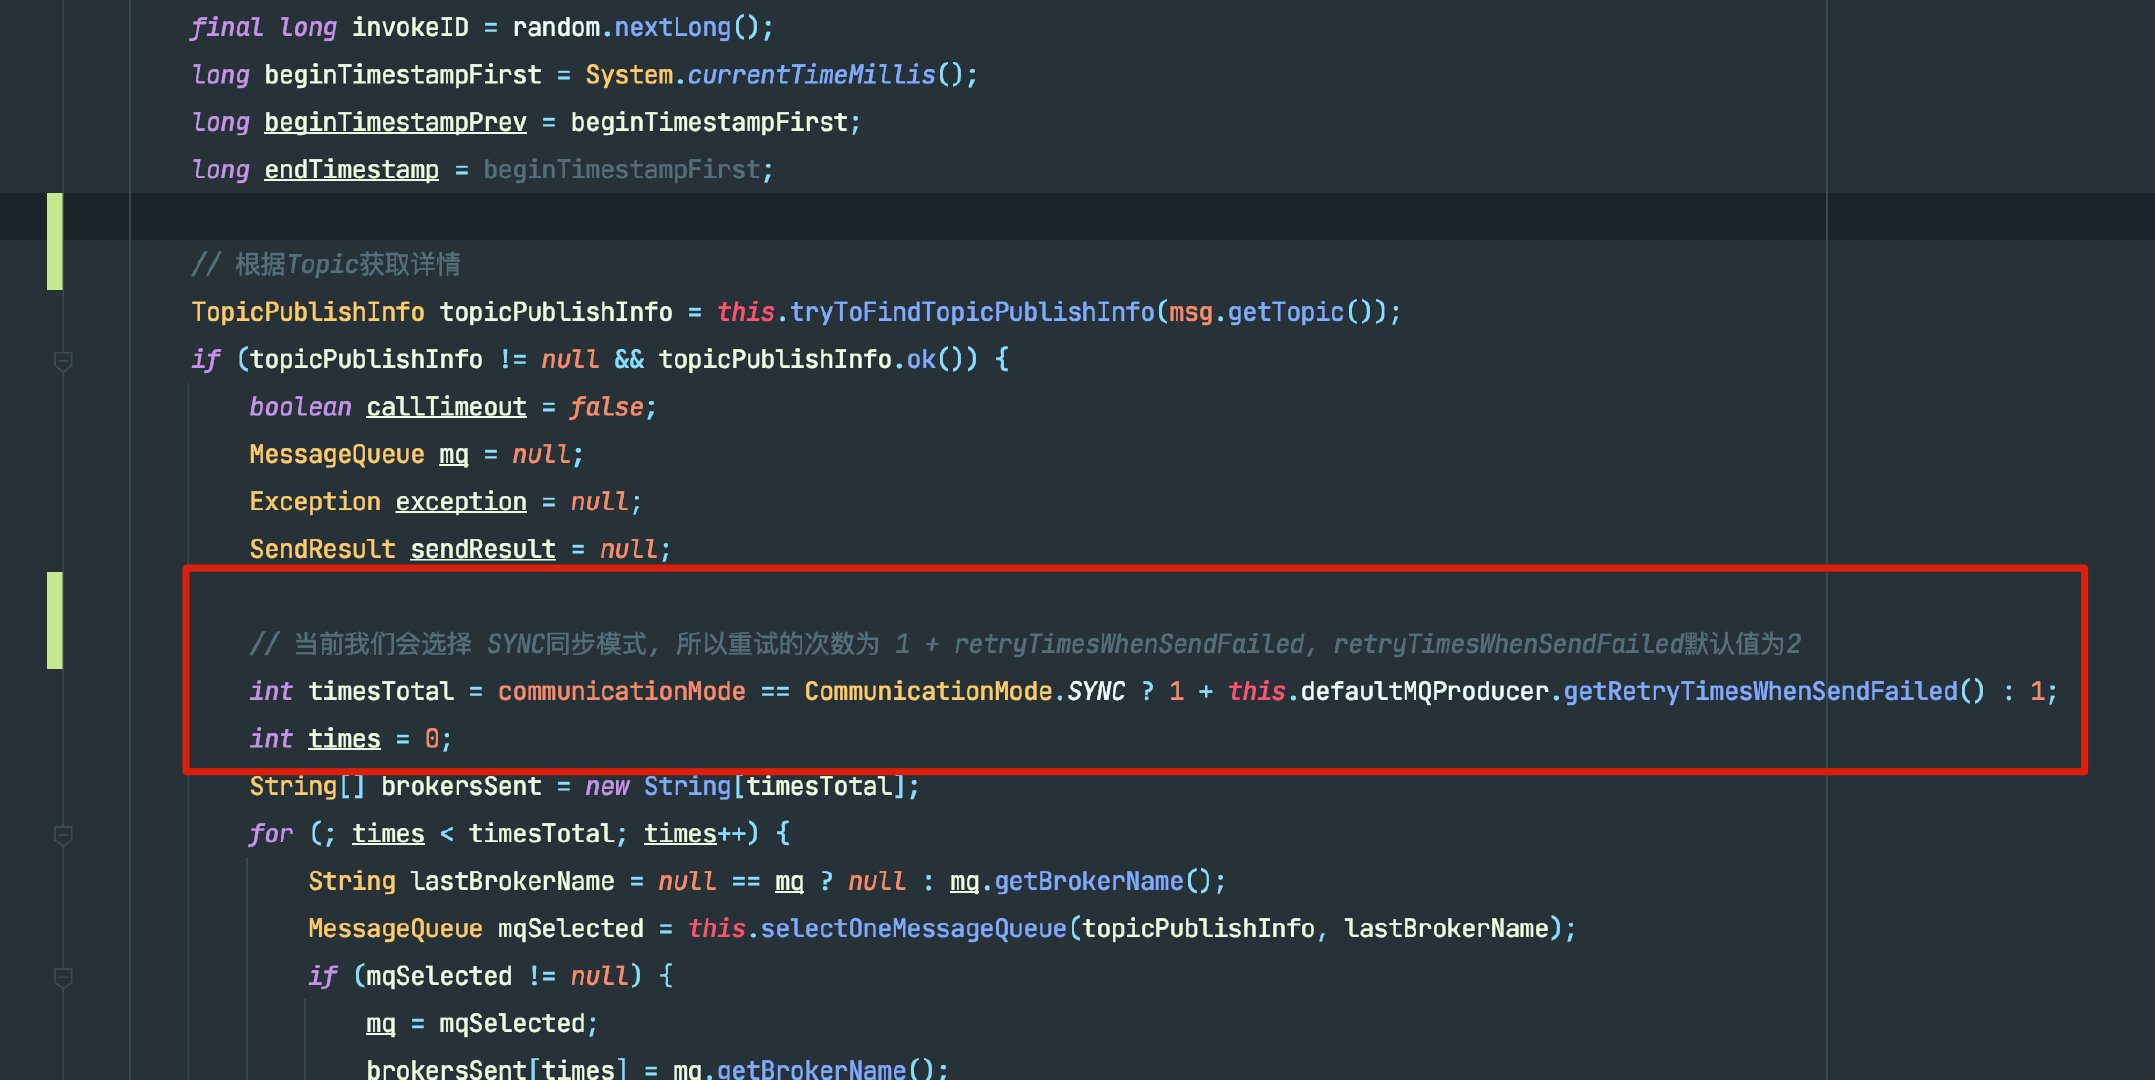Viewport: 2155px width, 1080px height.
Task: Click the currentTimeMillis method call
Action: [811, 75]
